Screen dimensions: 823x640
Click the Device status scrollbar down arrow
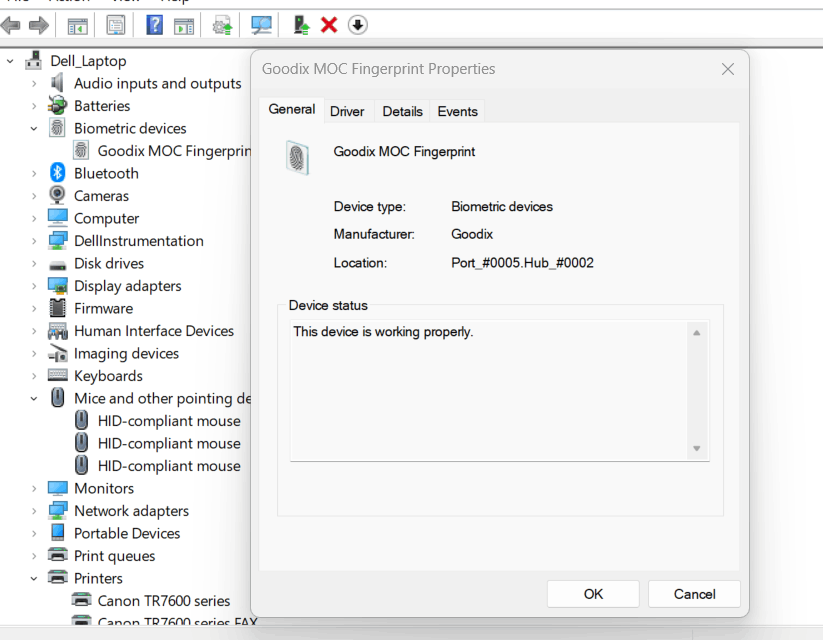pos(696,450)
